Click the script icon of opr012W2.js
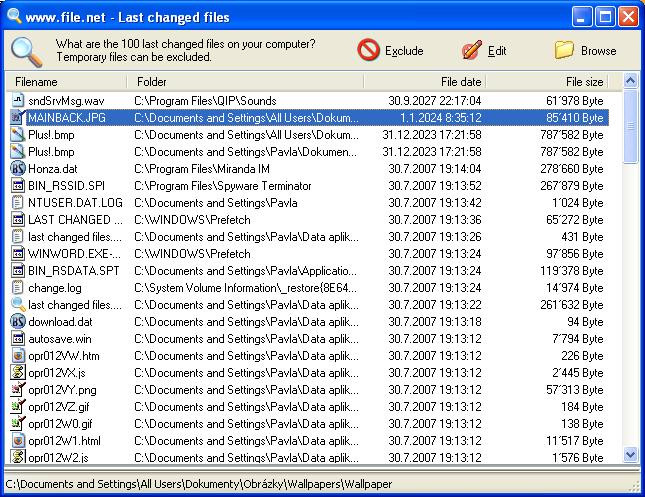645x497 pixels. [18, 457]
